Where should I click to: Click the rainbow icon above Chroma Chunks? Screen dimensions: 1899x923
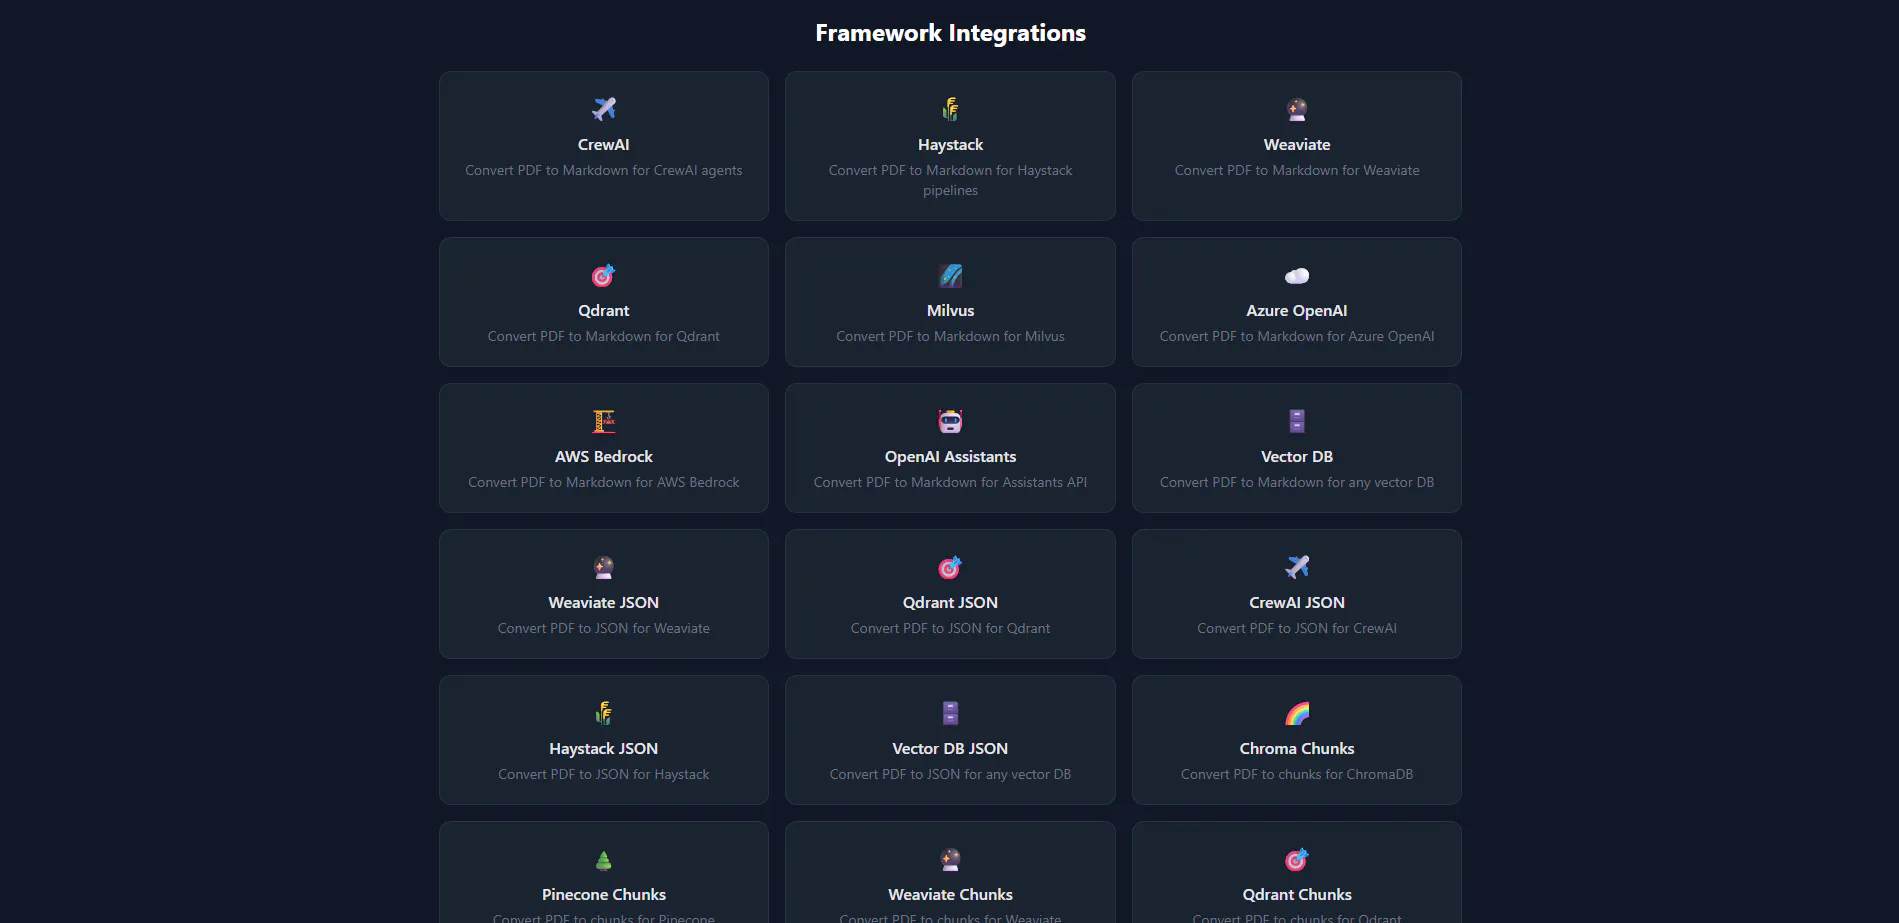click(x=1297, y=713)
